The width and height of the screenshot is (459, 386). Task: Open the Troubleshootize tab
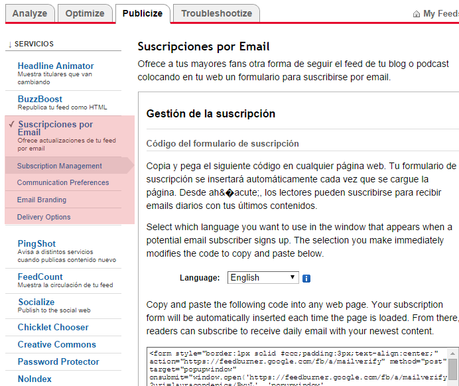pyautogui.click(x=217, y=14)
